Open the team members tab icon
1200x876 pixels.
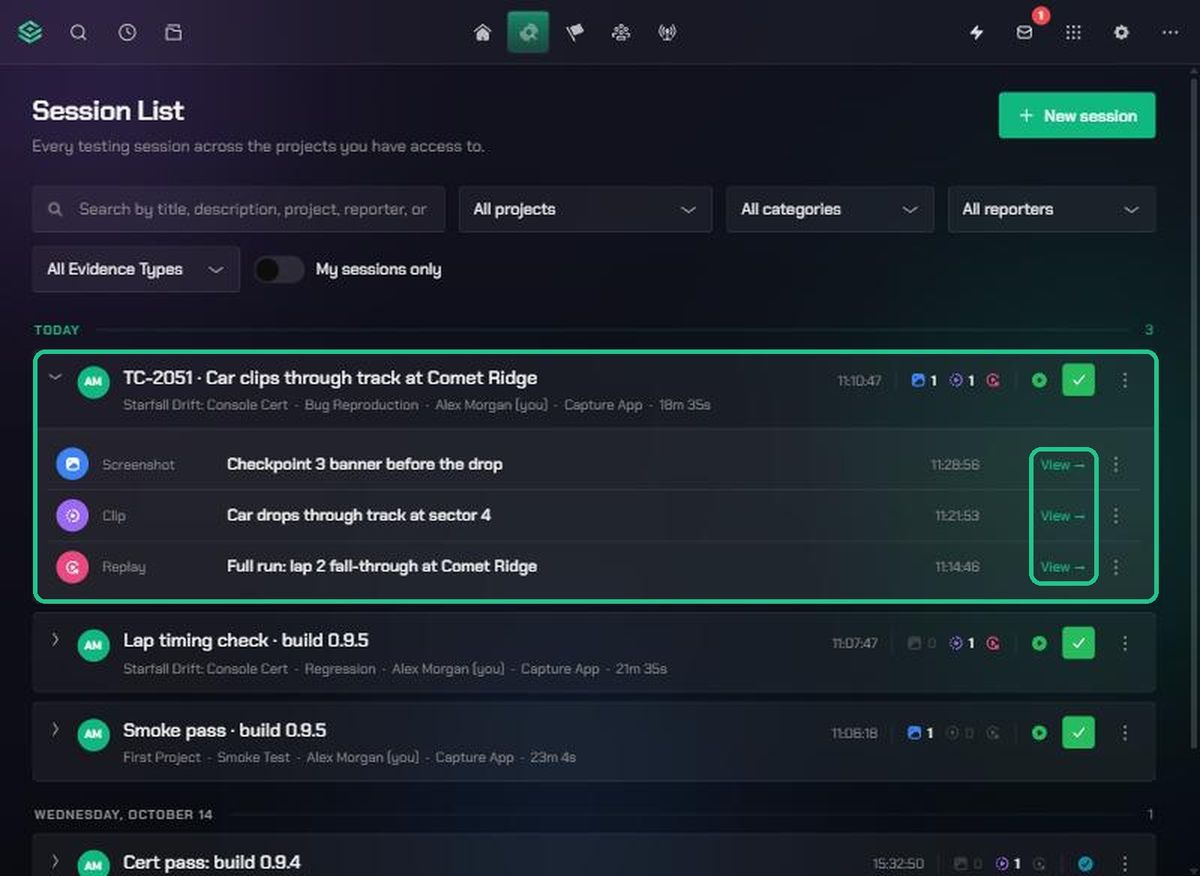pyautogui.click(x=621, y=32)
